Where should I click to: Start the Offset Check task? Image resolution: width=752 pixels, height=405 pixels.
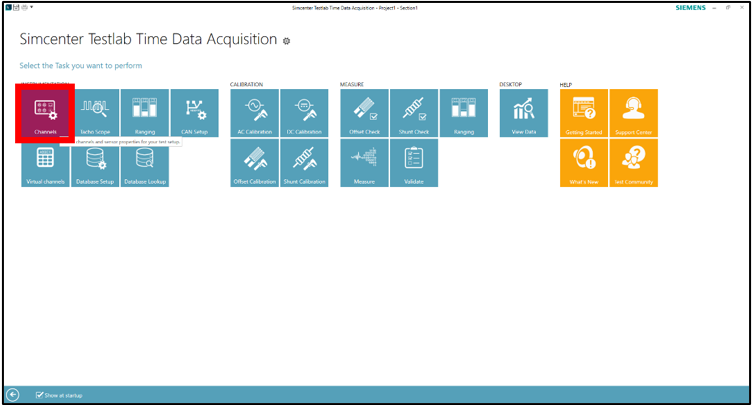364,113
